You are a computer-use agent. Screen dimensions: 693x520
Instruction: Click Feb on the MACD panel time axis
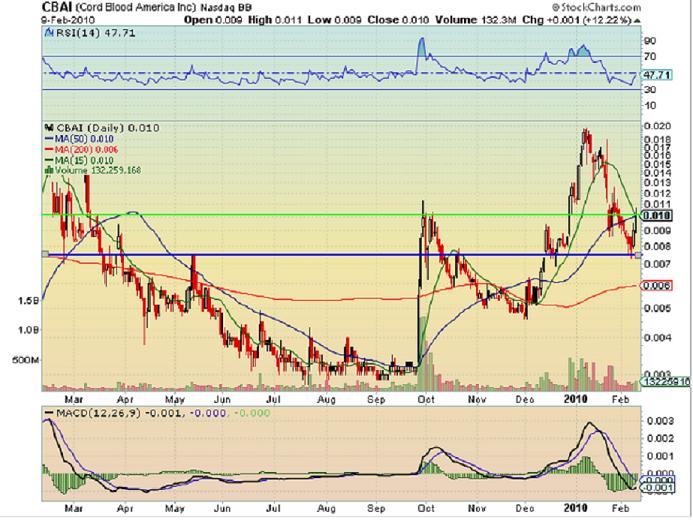click(621, 509)
